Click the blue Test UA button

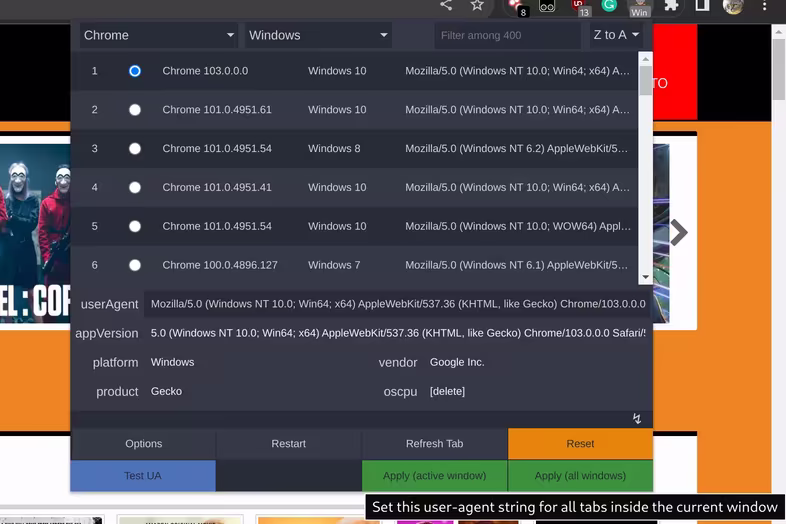click(x=143, y=475)
